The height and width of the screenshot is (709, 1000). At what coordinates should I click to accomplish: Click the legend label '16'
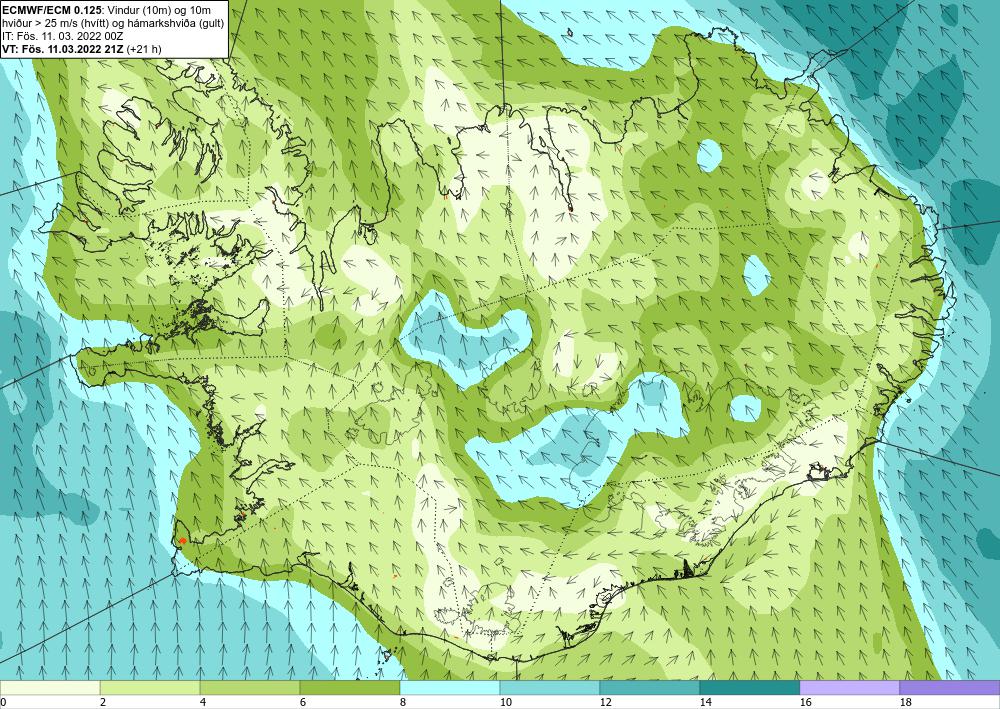805,703
